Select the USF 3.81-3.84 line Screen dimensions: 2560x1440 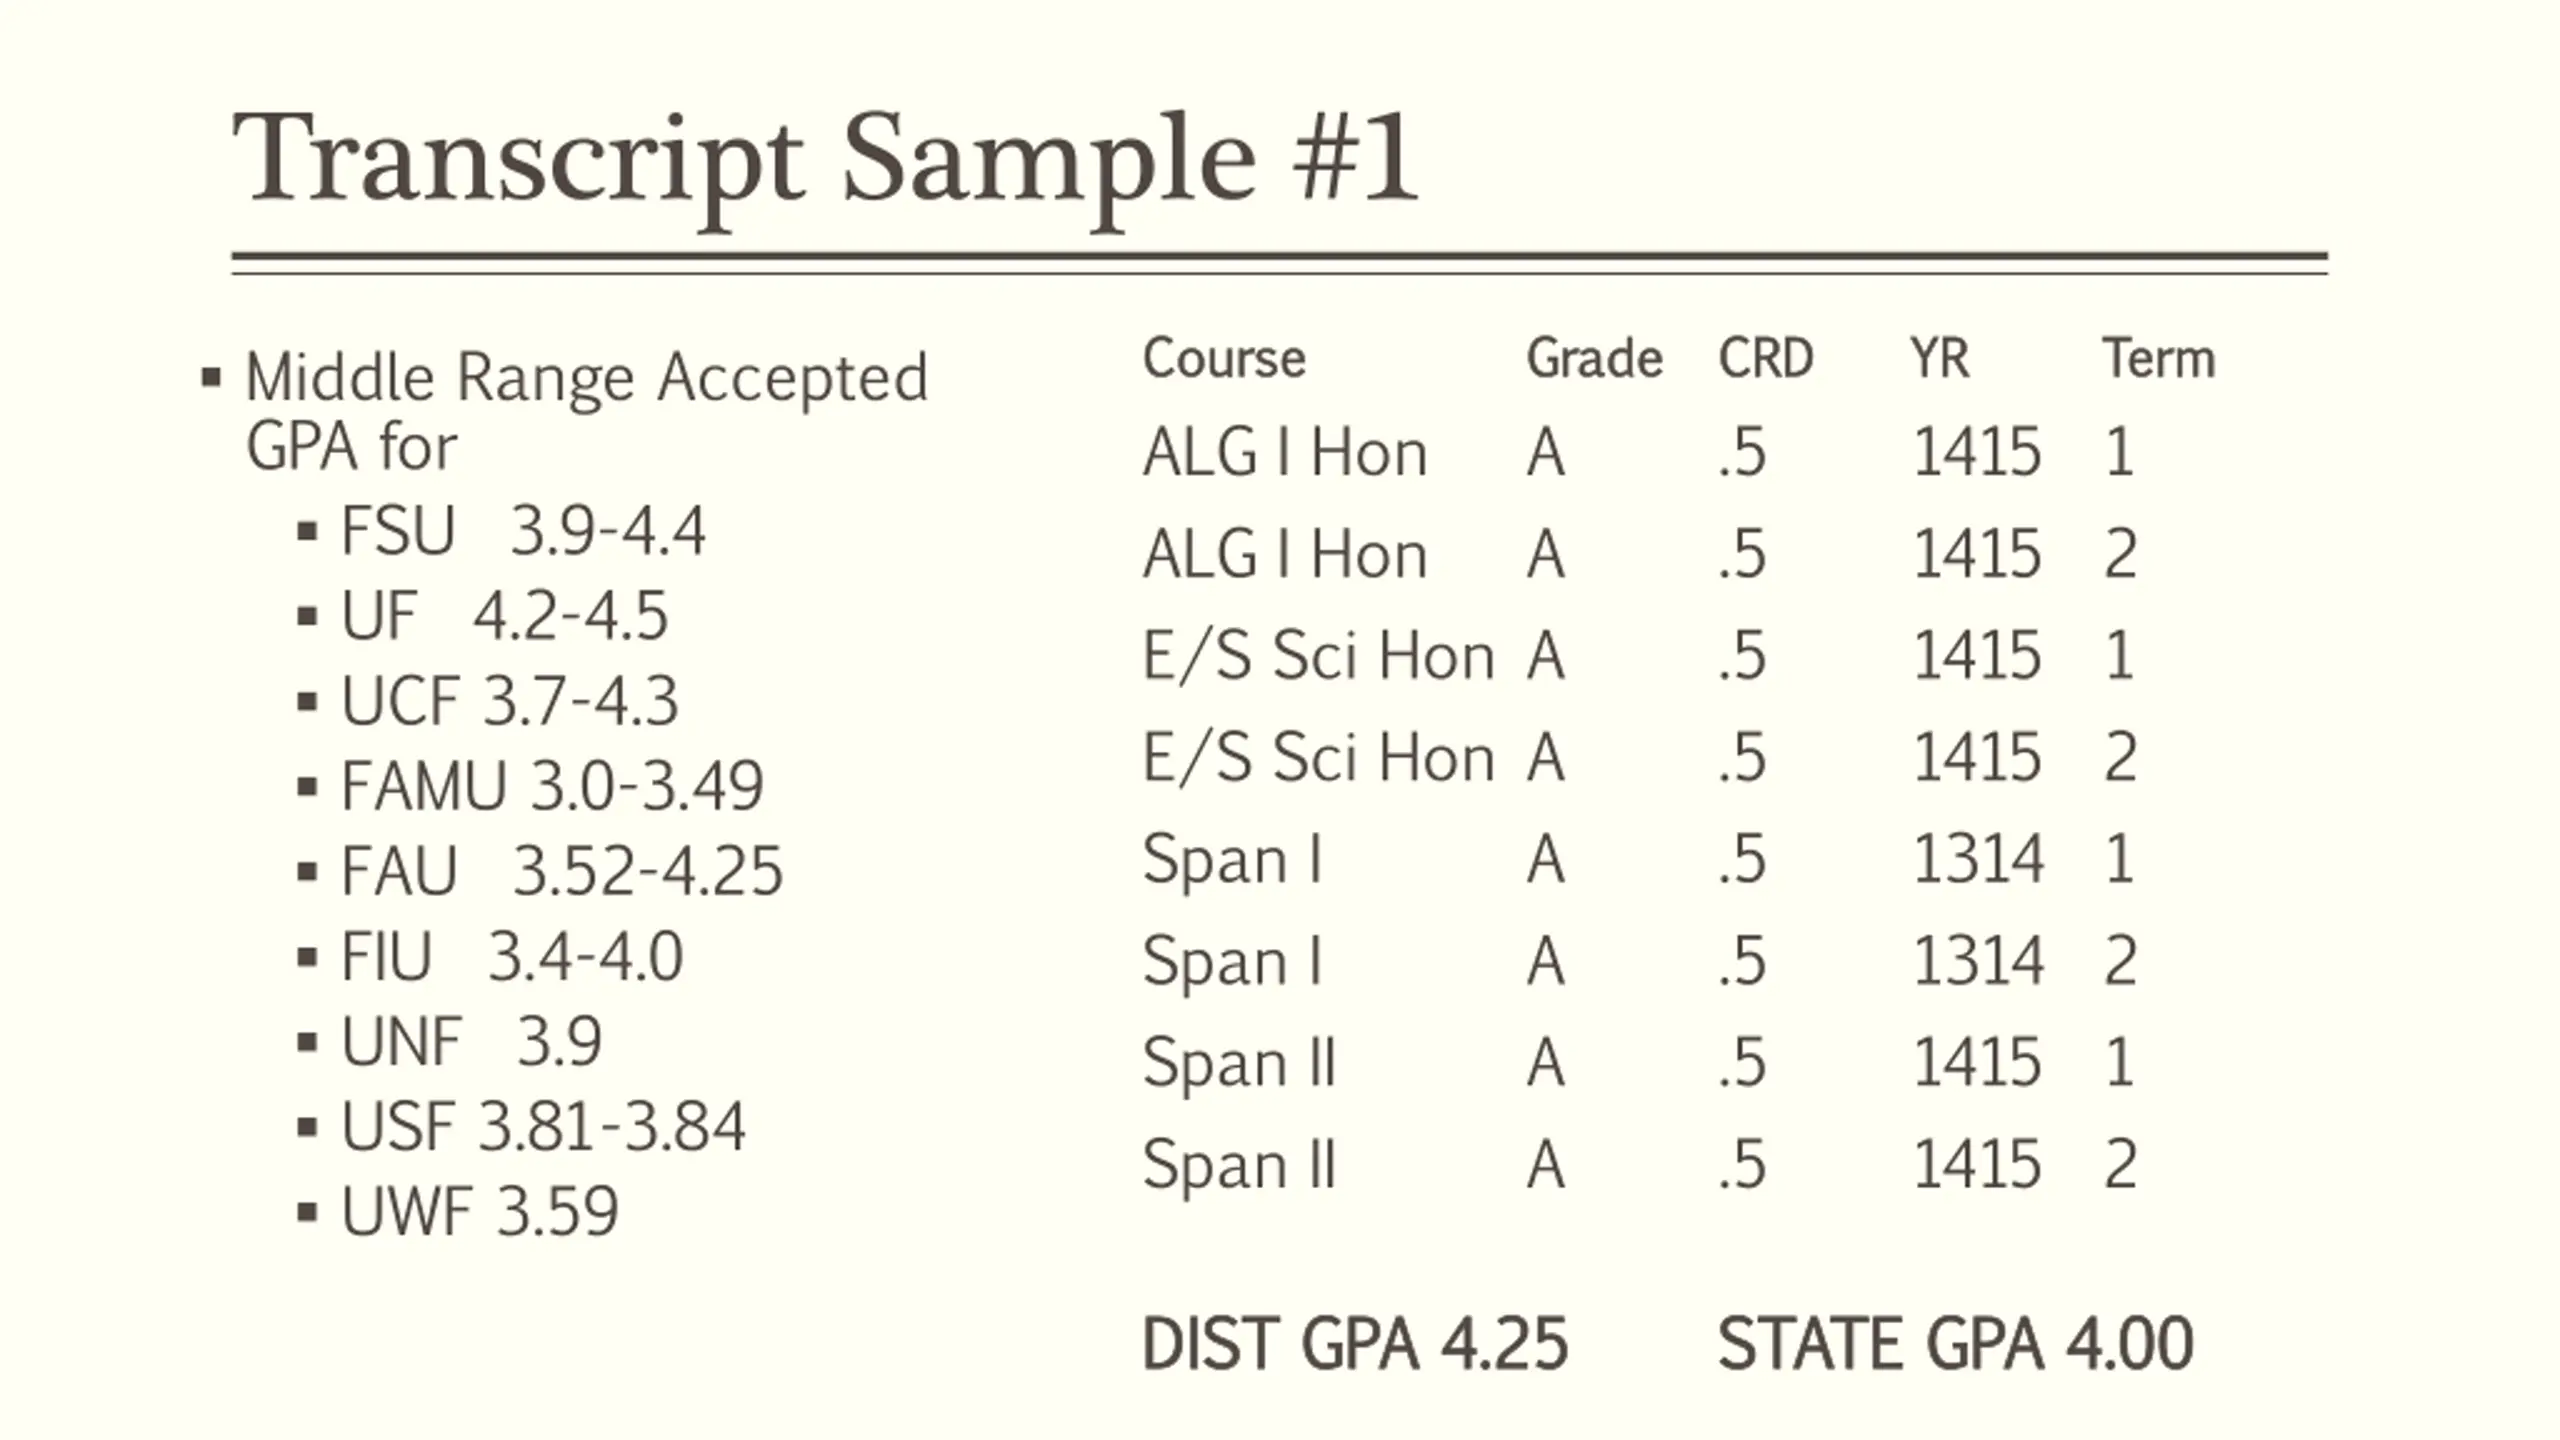543,1126
